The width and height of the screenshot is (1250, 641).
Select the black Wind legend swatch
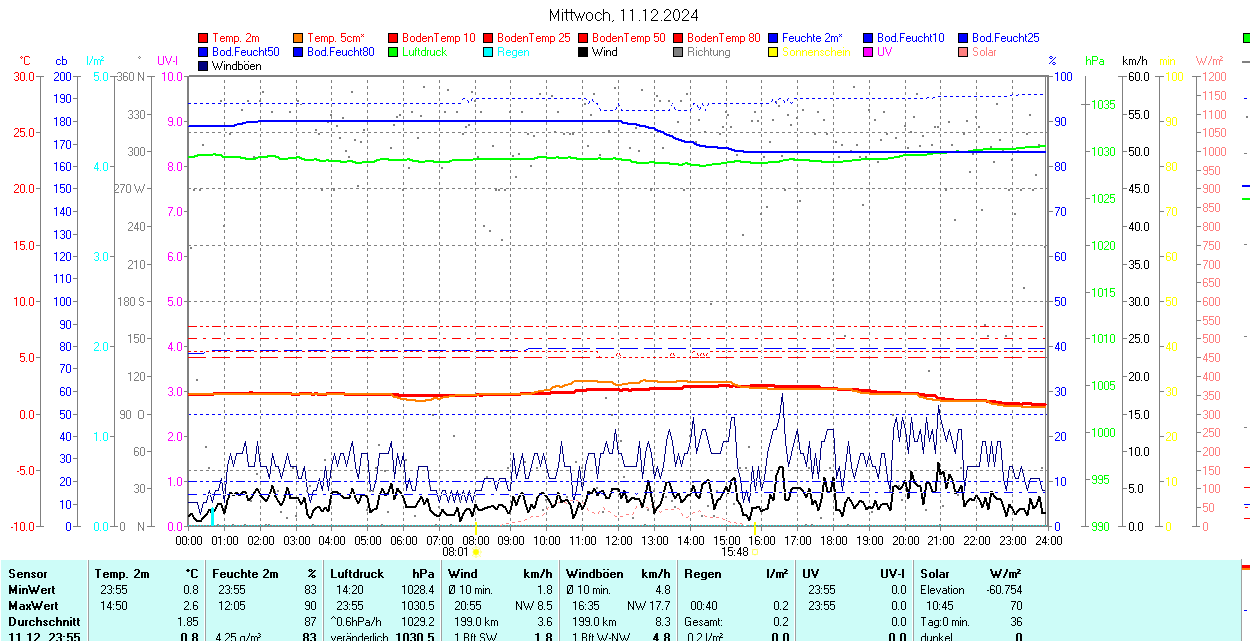[x=584, y=52]
